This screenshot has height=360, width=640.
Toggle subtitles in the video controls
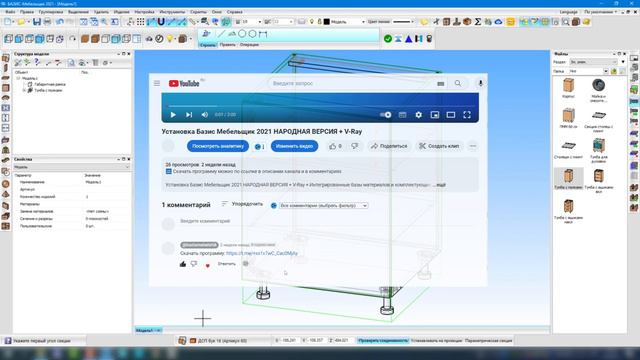pos(402,115)
